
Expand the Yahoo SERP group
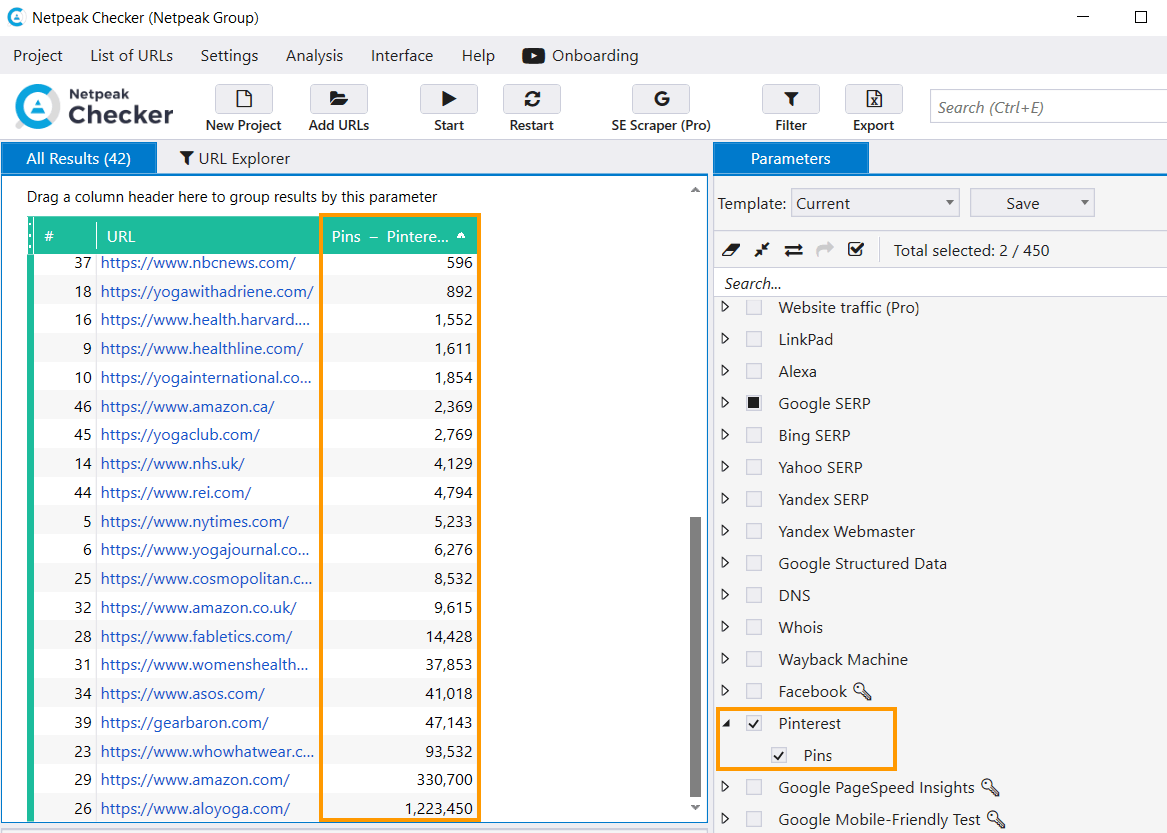726,467
